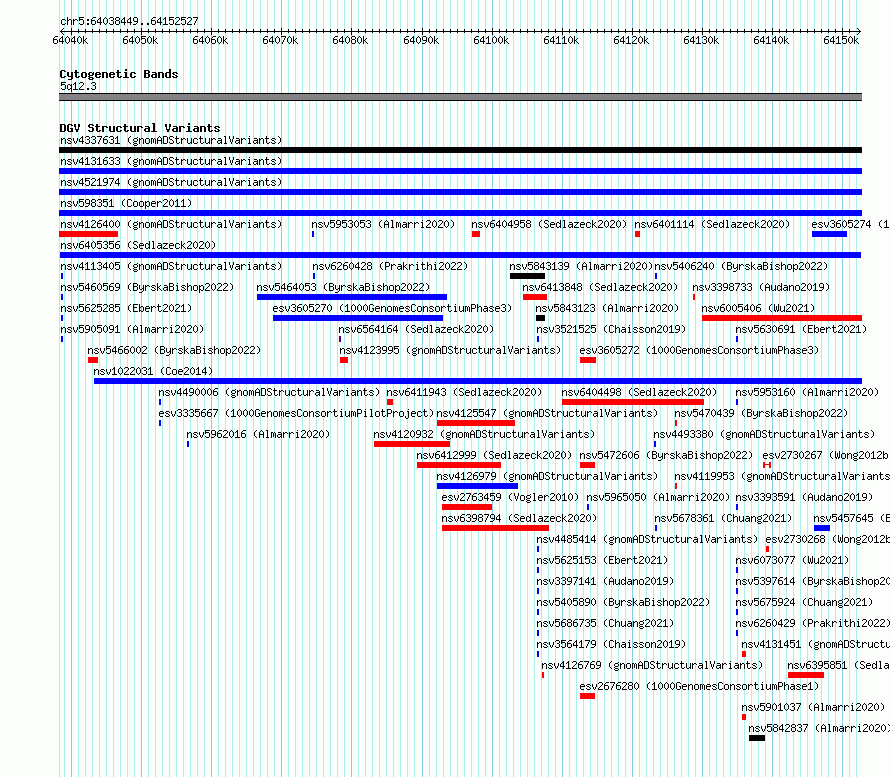Click the nsv4521974 gnomAD variant label
Screen dimensions: 890x777
tap(171, 182)
